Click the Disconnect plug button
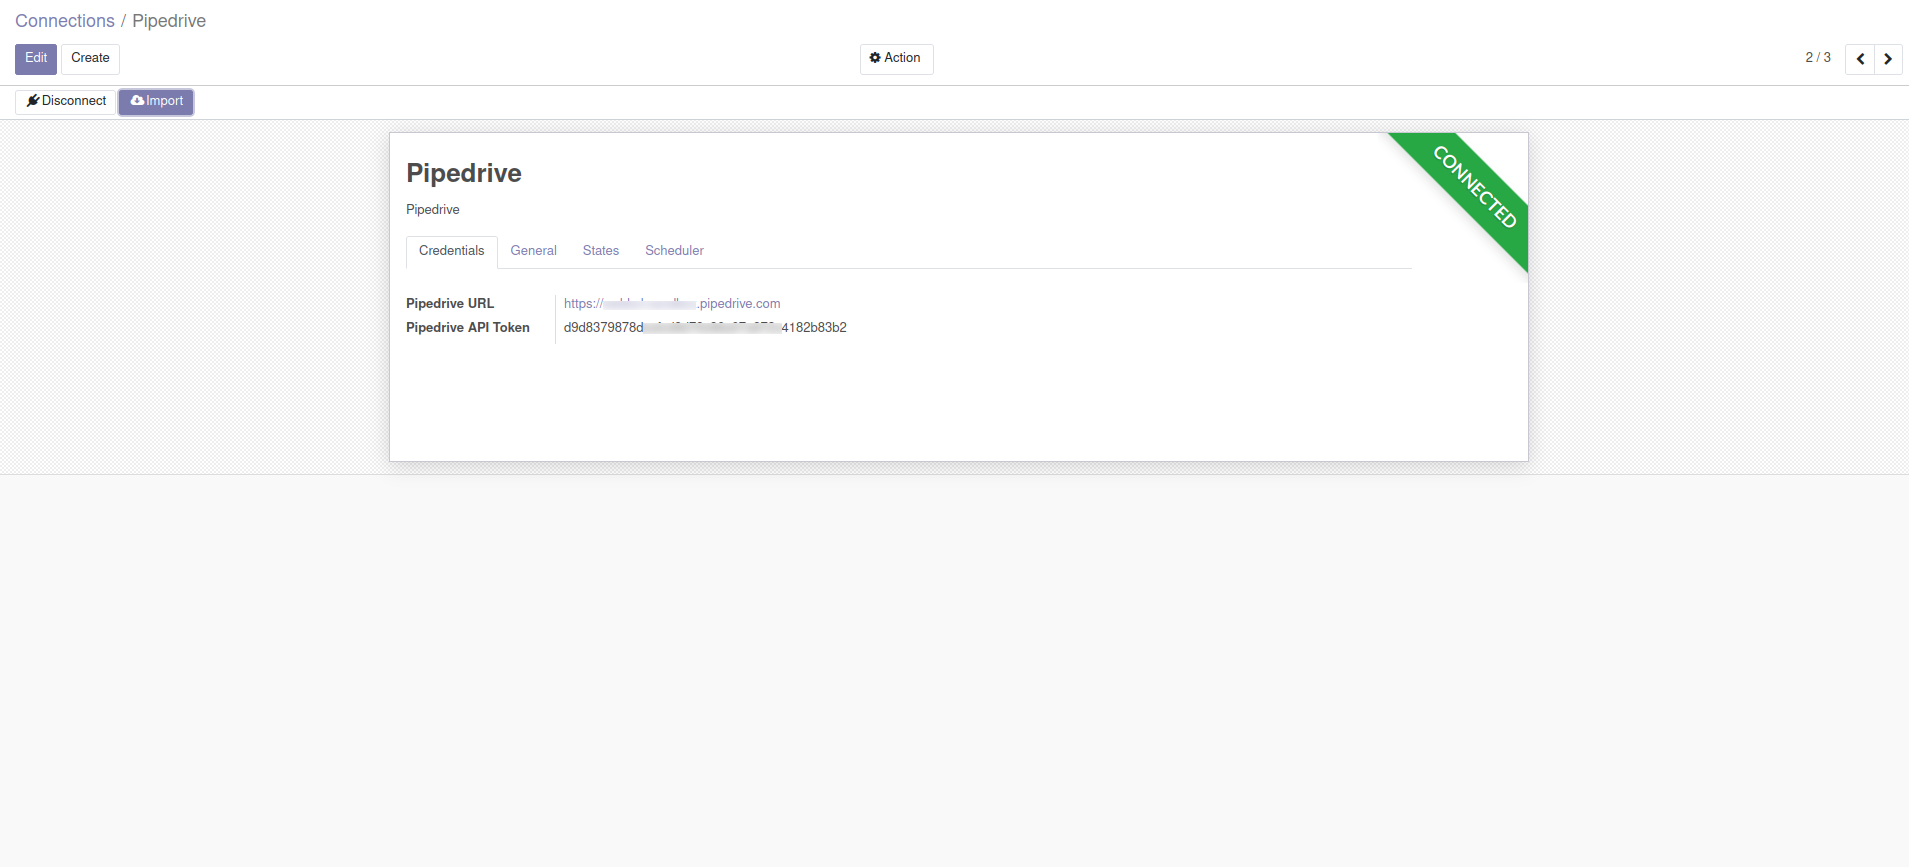Viewport: 1909px width, 867px height. pyautogui.click(x=66, y=101)
